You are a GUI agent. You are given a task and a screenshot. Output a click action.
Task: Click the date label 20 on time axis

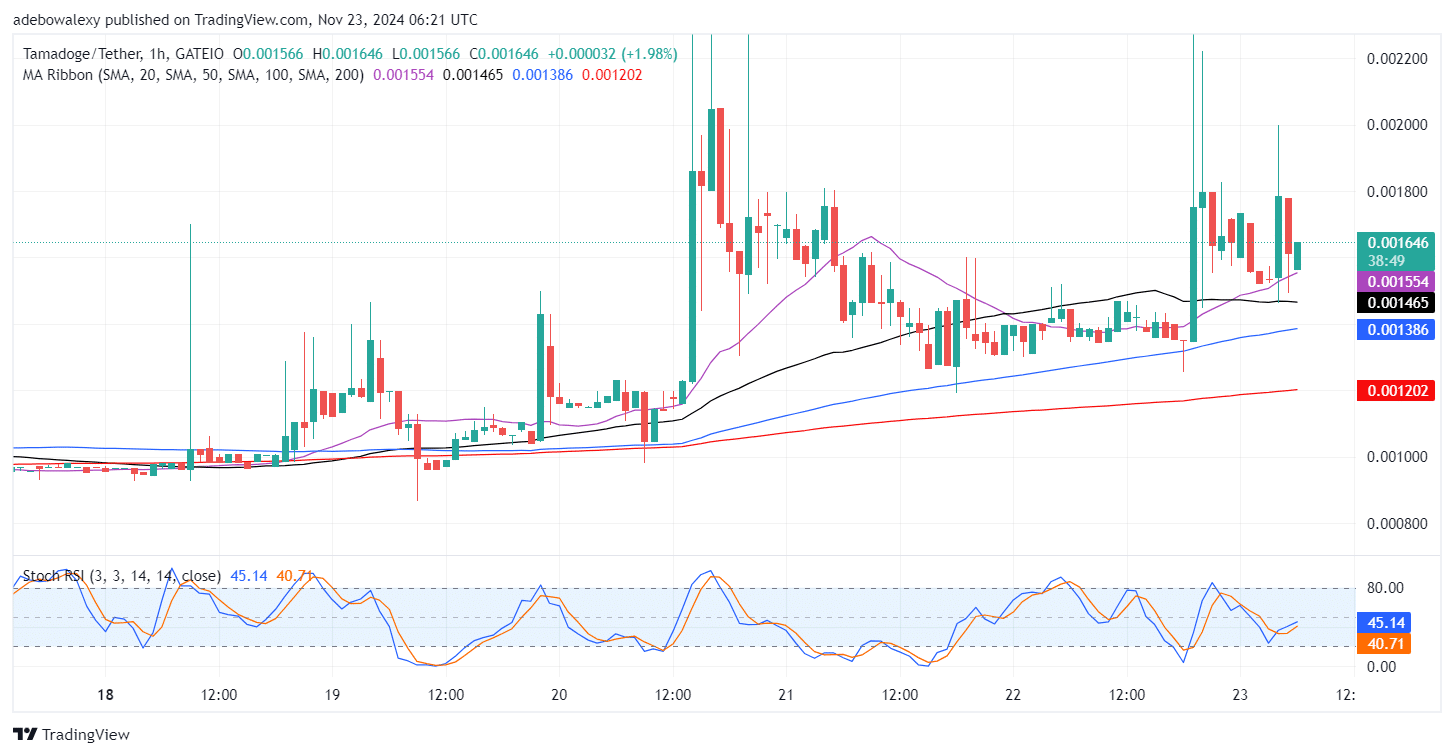pos(559,695)
